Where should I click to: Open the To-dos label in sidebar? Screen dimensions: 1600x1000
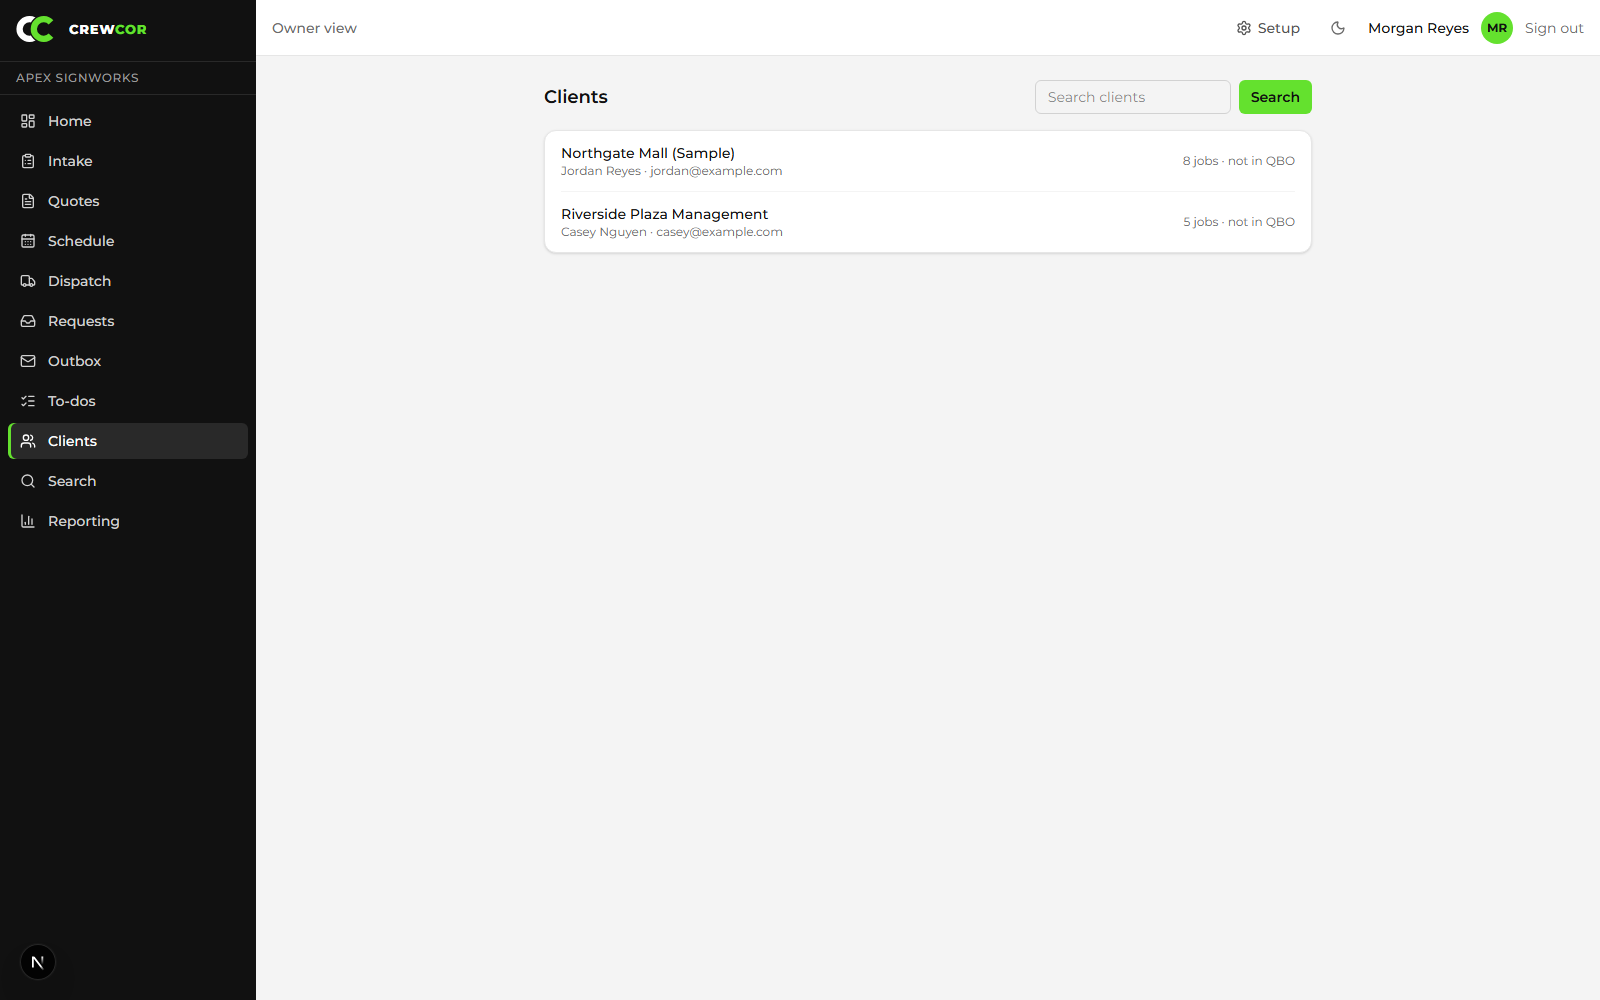click(72, 401)
